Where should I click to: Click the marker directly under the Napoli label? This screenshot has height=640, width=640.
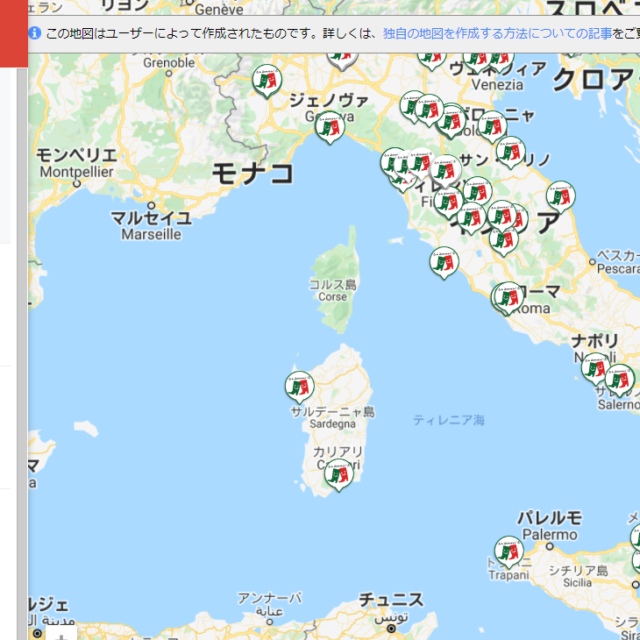[595, 369]
